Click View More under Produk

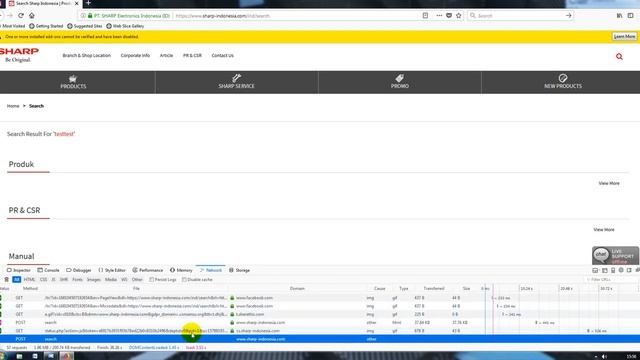(x=609, y=183)
